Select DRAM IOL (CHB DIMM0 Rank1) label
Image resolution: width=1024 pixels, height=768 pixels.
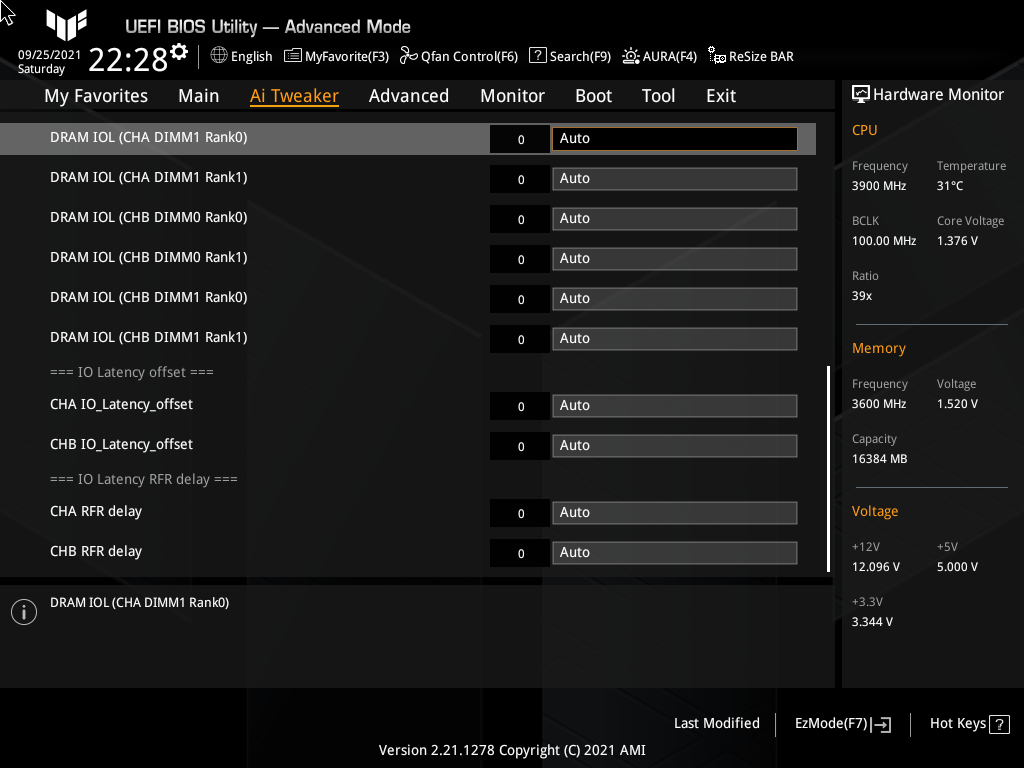pyautogui.click(x=149, y=257)
